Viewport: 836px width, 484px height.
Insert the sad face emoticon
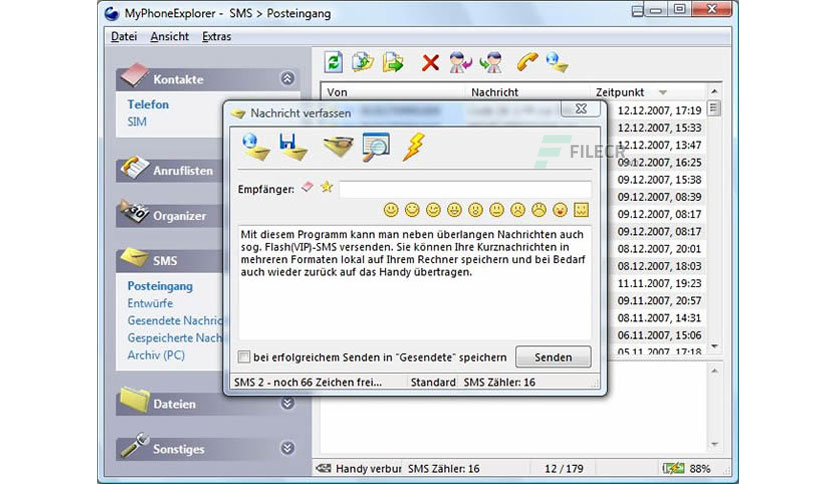(518, 210)
